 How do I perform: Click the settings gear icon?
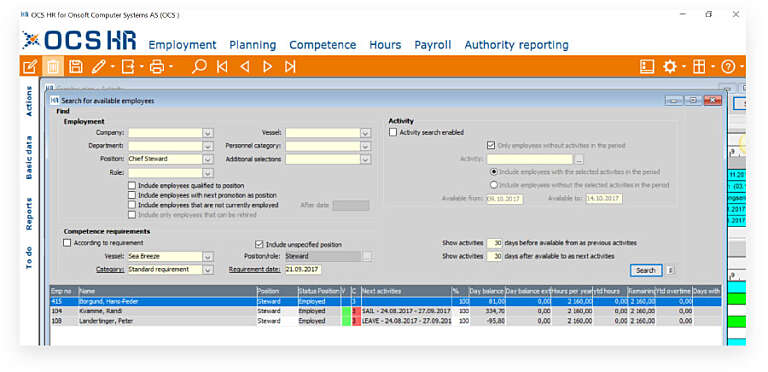pyautogui.click(x=670, y=67)
